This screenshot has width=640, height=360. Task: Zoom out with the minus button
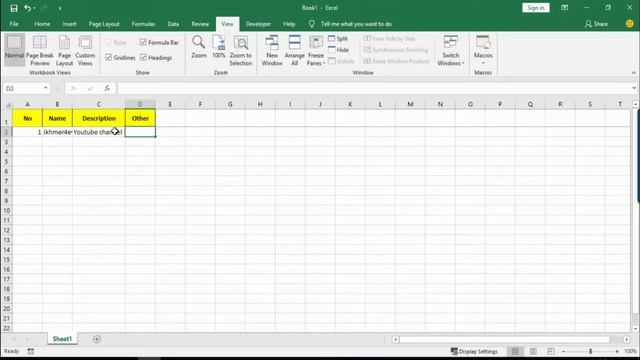point(564,351)
